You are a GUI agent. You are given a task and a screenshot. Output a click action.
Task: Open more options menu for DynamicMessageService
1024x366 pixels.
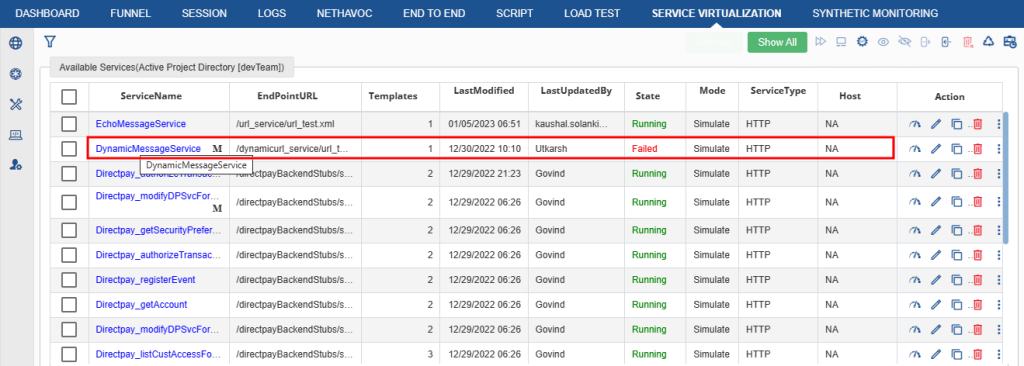tap(999, 149)
